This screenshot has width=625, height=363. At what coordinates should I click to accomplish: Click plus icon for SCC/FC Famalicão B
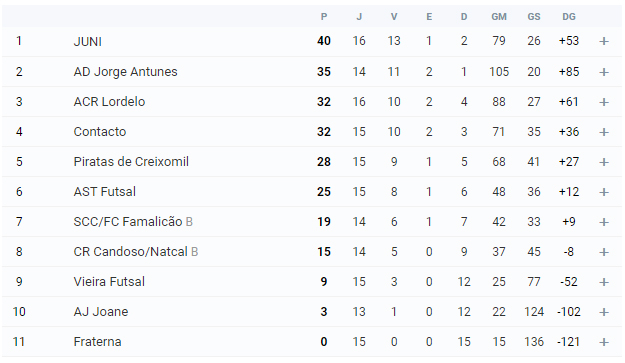coord(603,222)
